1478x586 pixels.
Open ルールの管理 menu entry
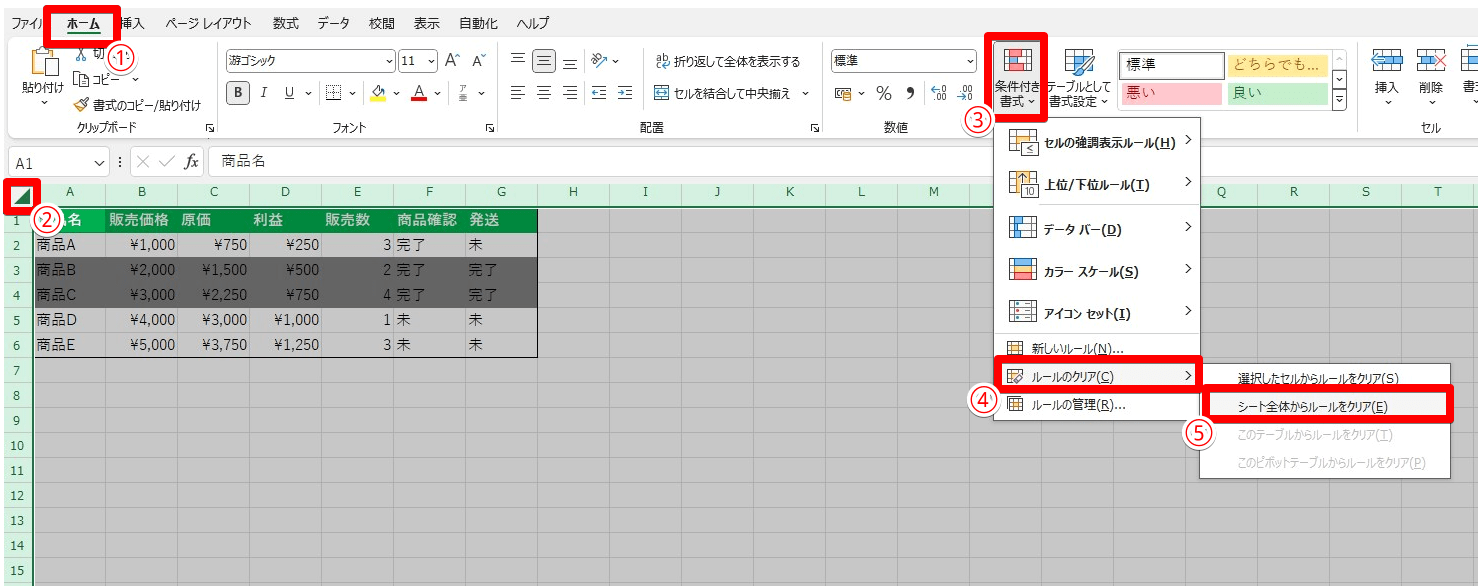[1078, 405]
